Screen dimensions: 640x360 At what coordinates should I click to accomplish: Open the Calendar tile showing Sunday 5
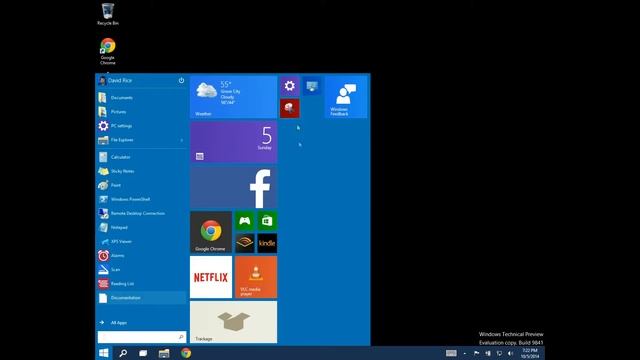click(233, 142)
